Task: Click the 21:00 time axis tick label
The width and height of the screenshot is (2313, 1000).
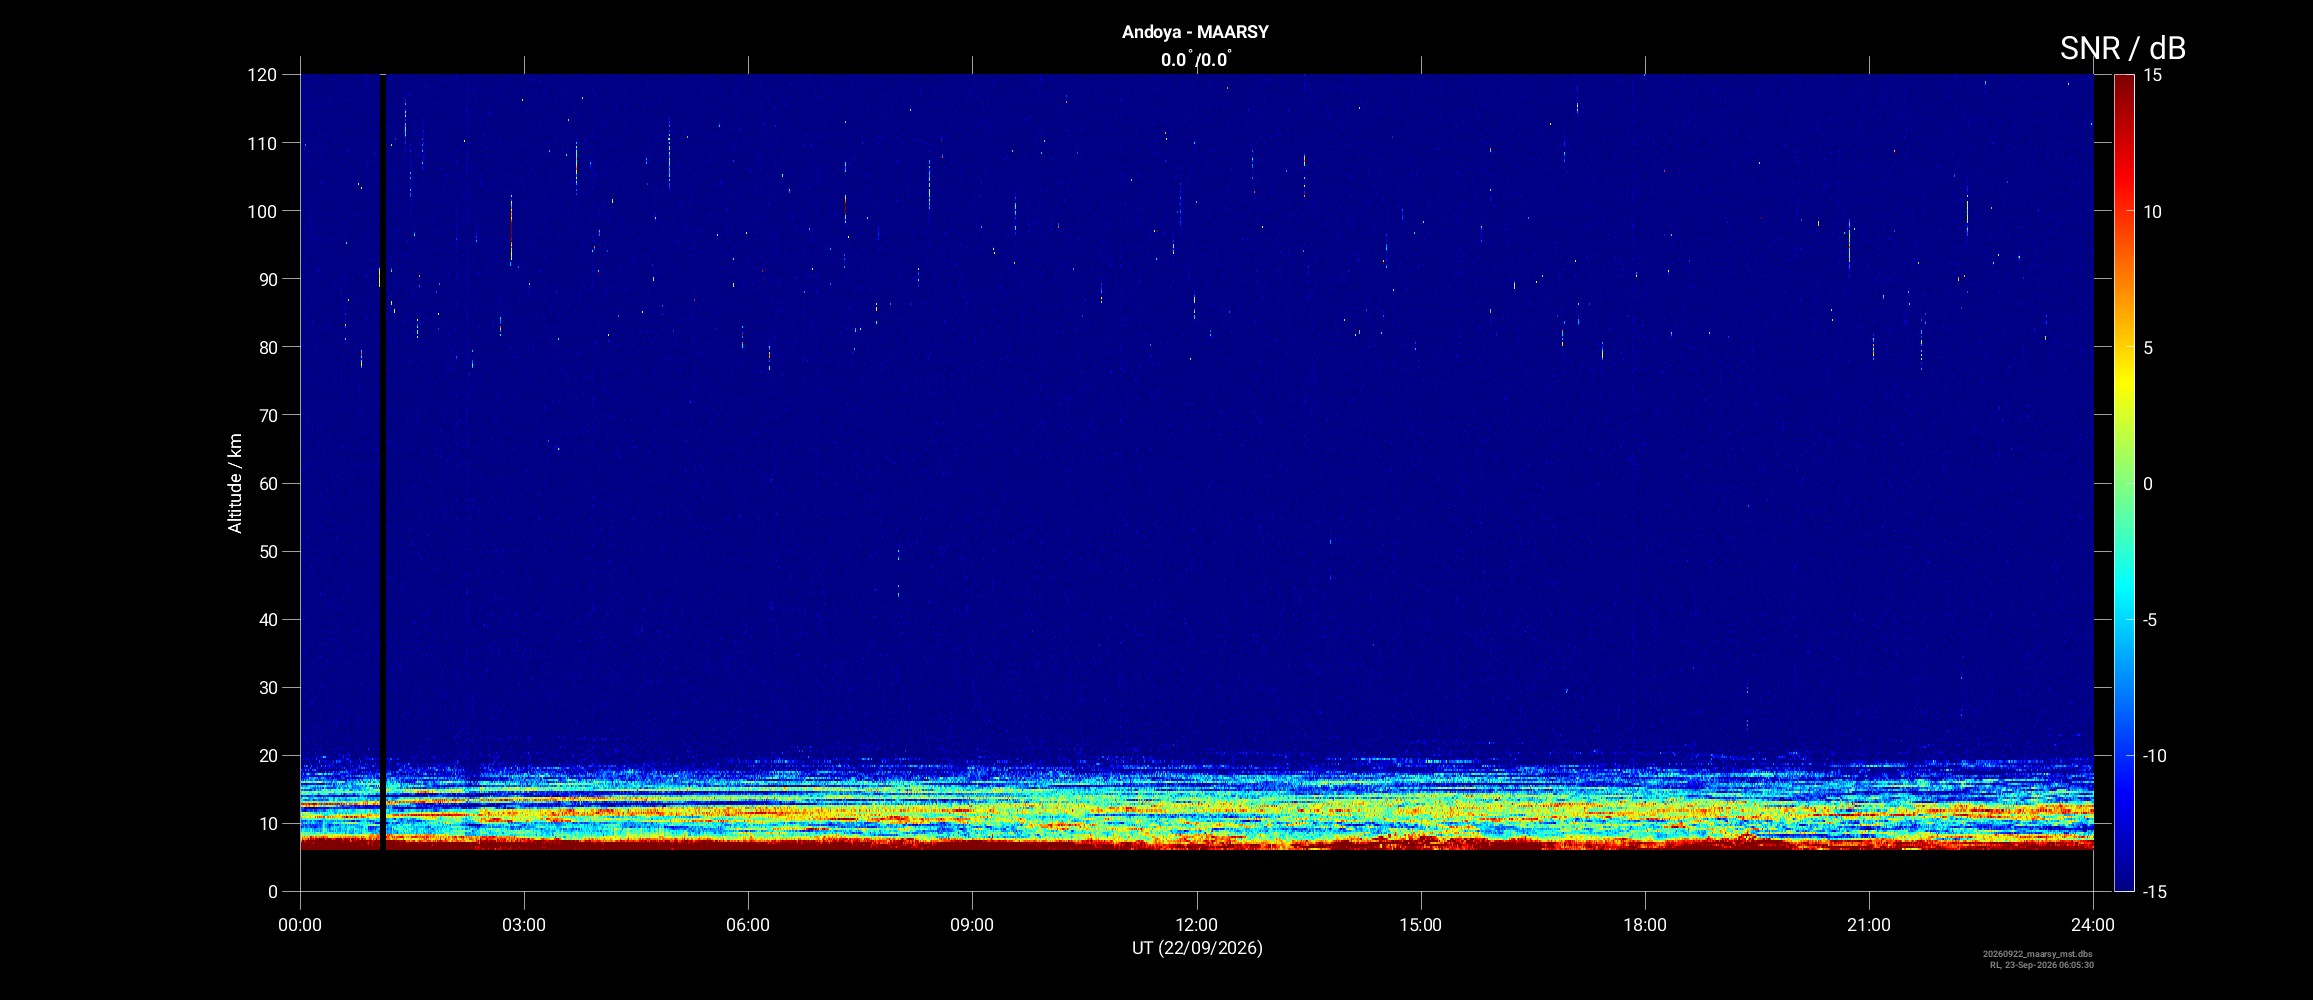Action: [1869, 925]
